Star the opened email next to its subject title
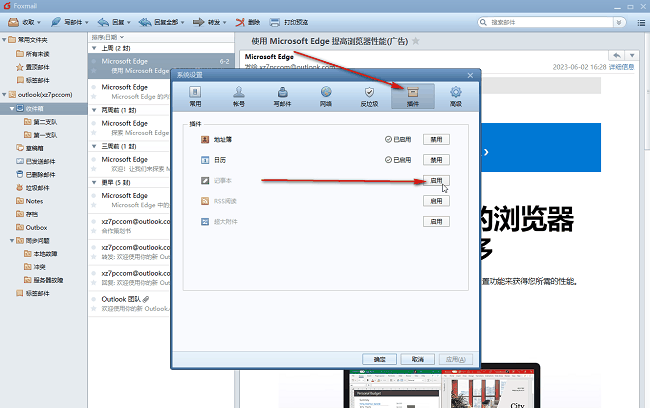Viewport: 650px width, 408px height. [x=416, y=41]
